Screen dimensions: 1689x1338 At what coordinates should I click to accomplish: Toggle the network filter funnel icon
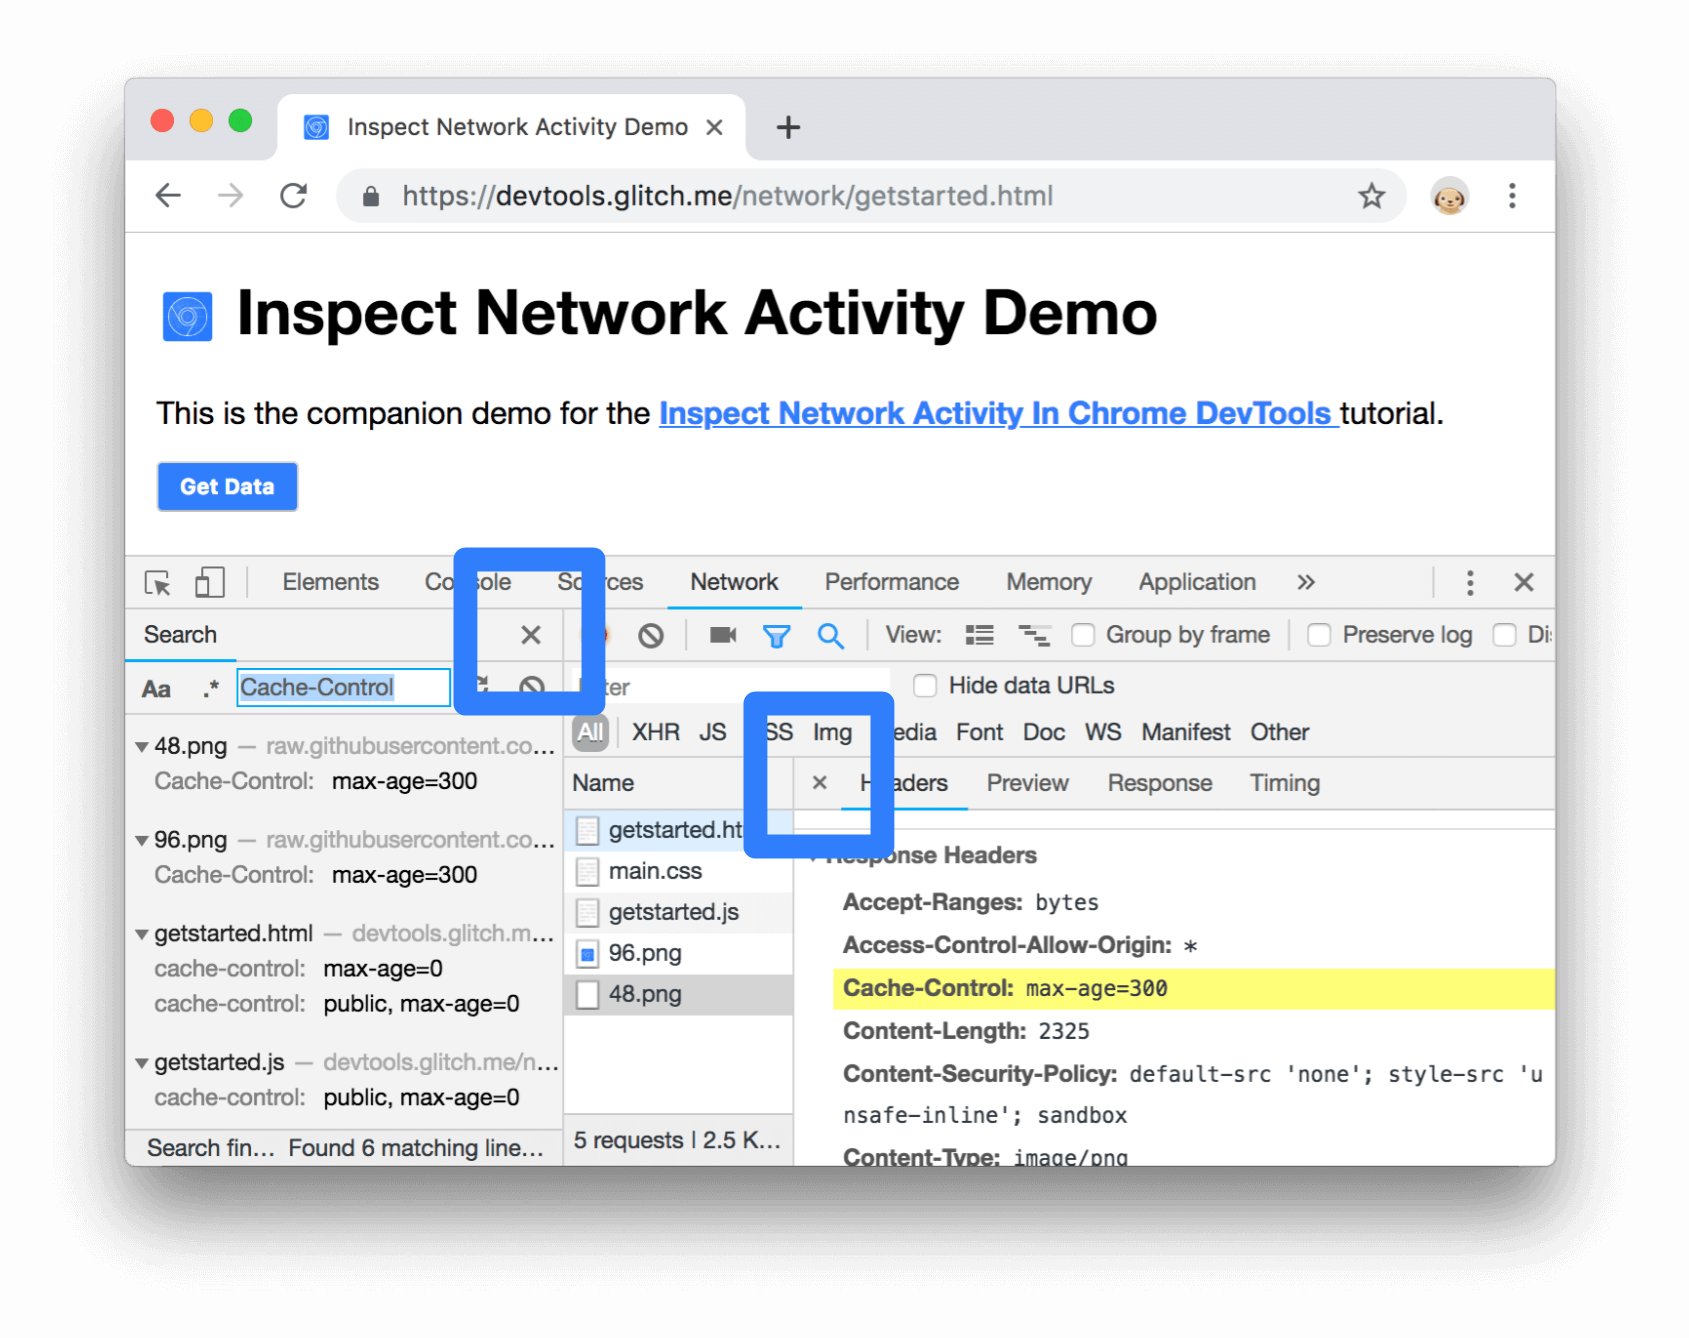[776, 635]
